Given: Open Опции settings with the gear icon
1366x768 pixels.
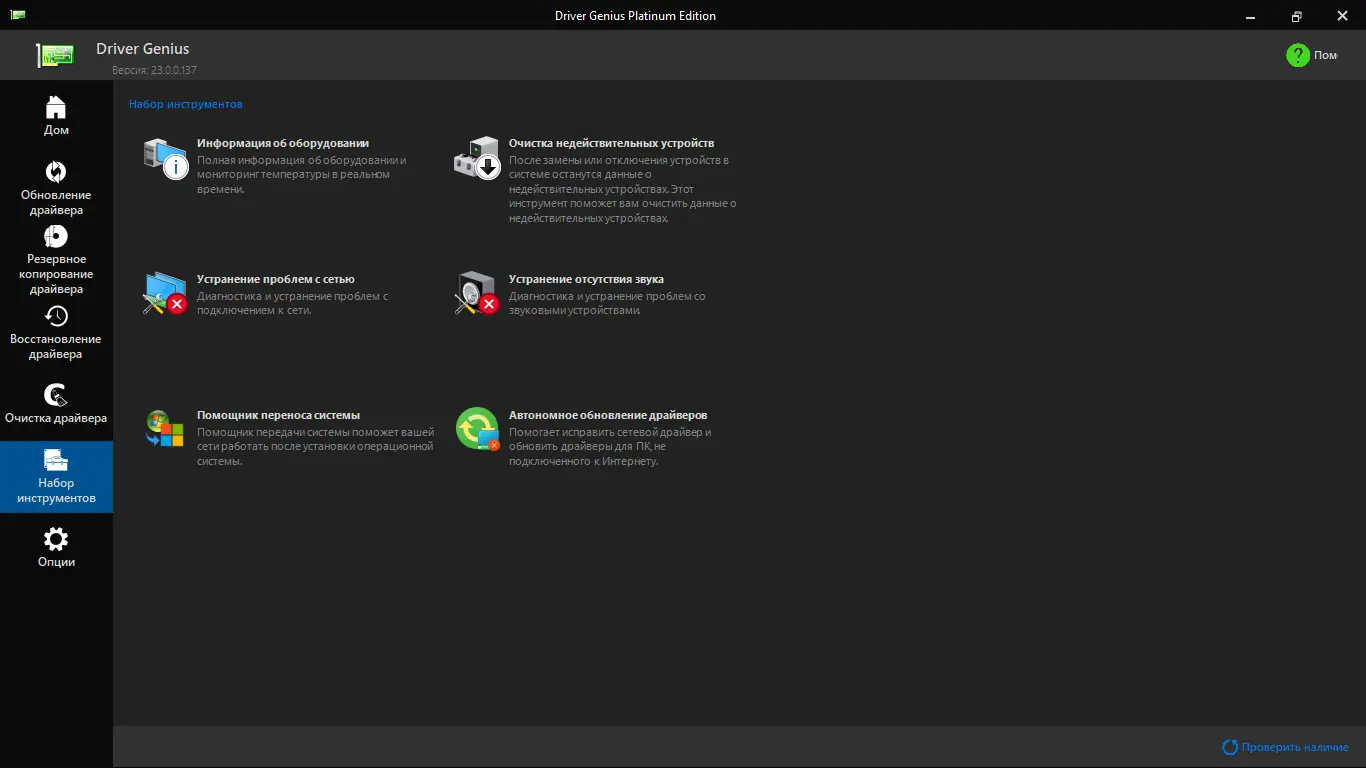Looking at the screenshot, I should pyautogui.click(x=56, y=548).
